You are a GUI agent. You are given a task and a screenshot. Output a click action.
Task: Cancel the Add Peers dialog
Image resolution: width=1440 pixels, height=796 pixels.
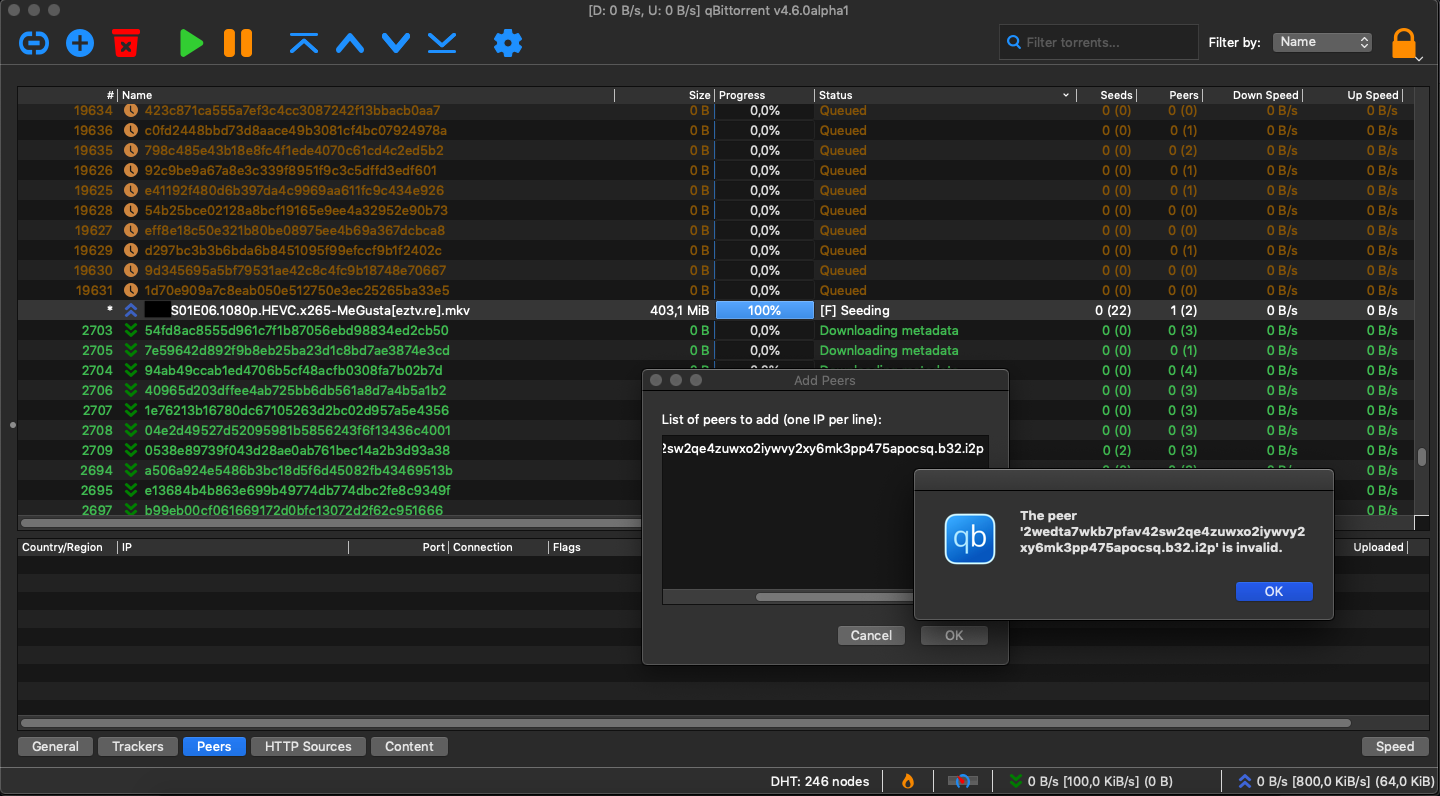(x=871, y=635)
